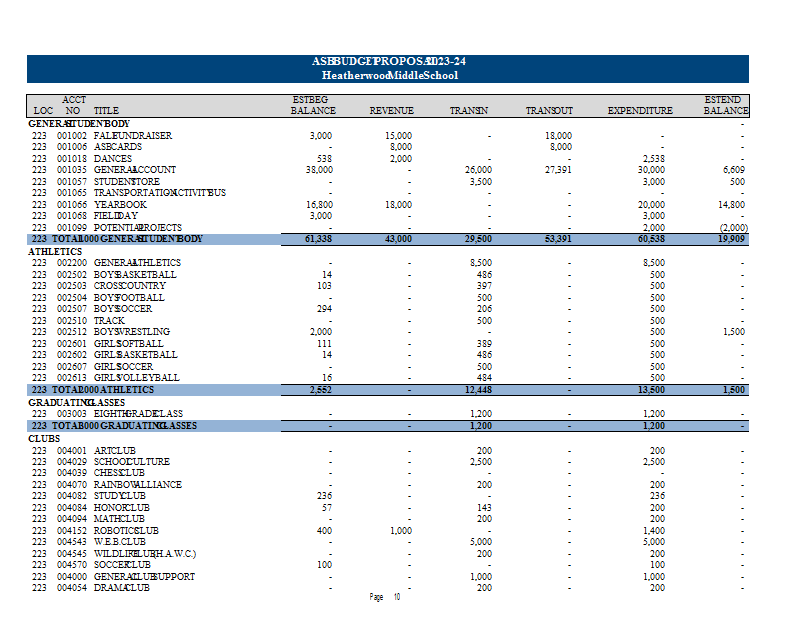The width and height of the screenshot is (800, 619).
Task: Select the WILDLIFE CLUB (H.A.W.C.) row title
Action: pyautogui.click(x=145, y=554)
